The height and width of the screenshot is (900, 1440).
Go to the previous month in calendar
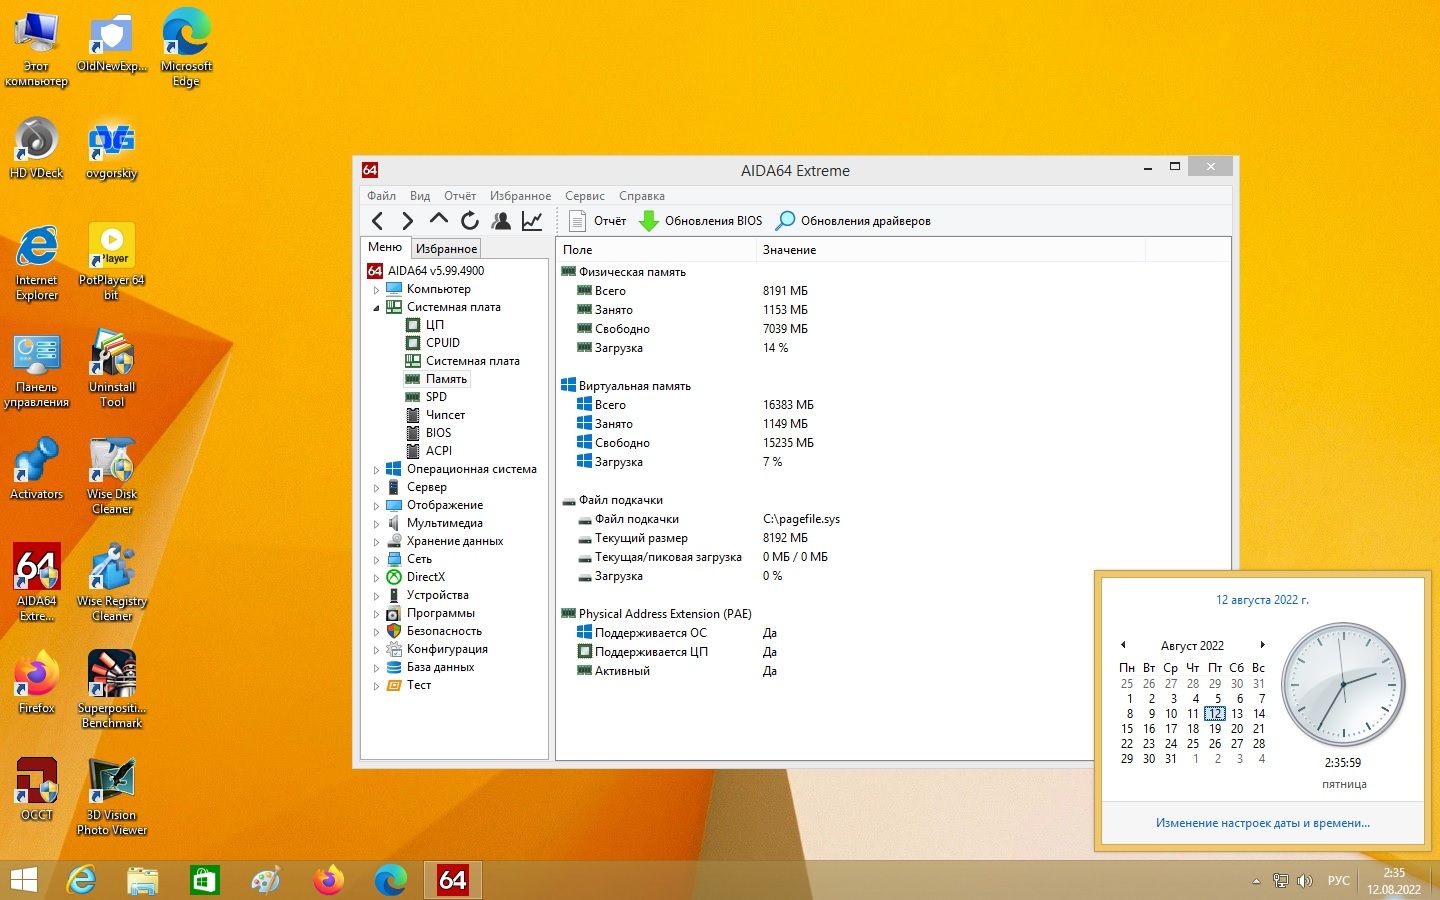(1123, 645)
